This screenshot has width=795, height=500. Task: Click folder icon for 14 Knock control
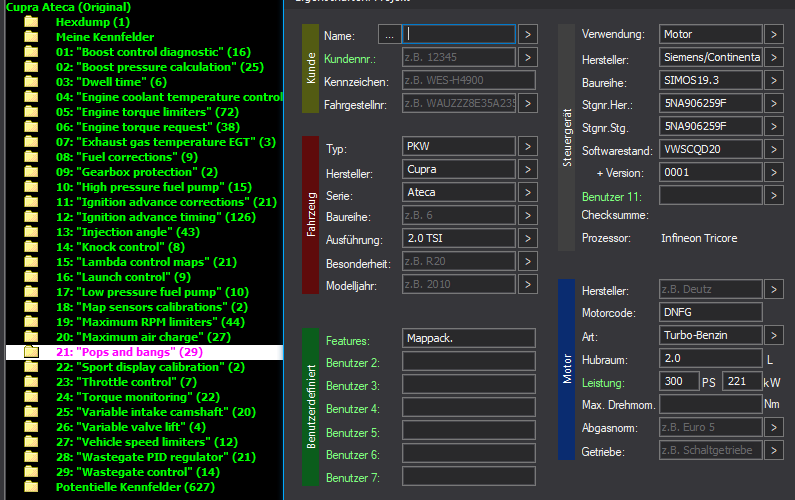(x=31, y=246)
